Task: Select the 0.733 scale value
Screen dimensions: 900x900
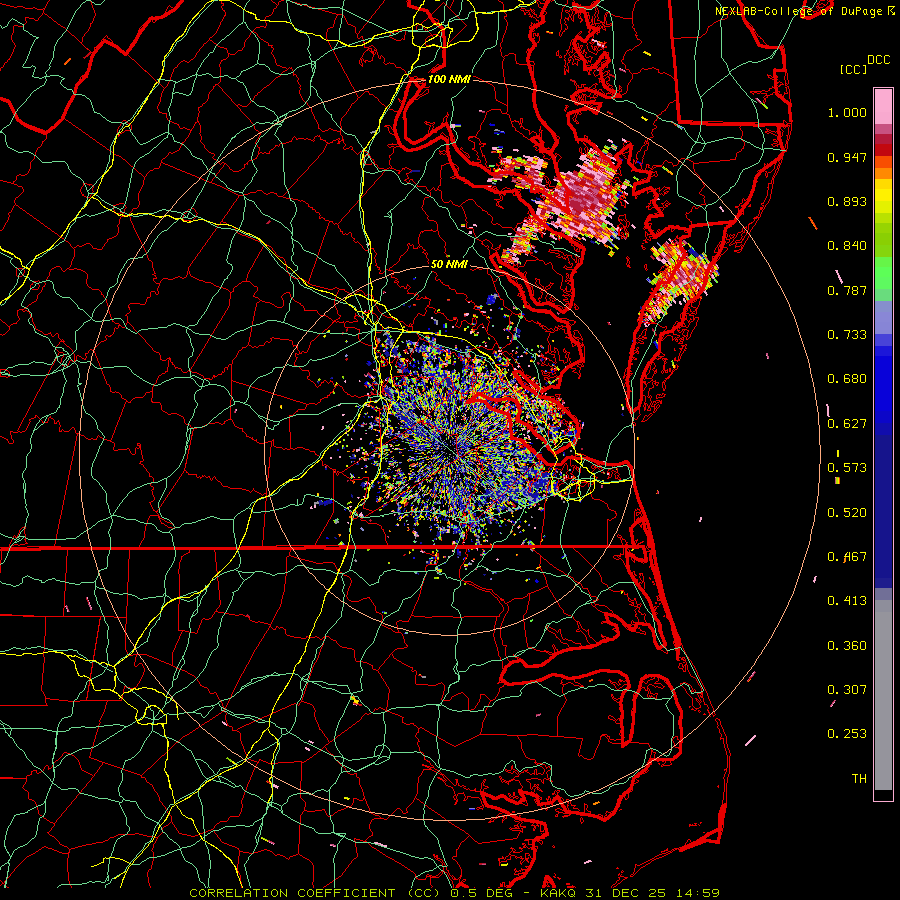Action: click(847, 335)
